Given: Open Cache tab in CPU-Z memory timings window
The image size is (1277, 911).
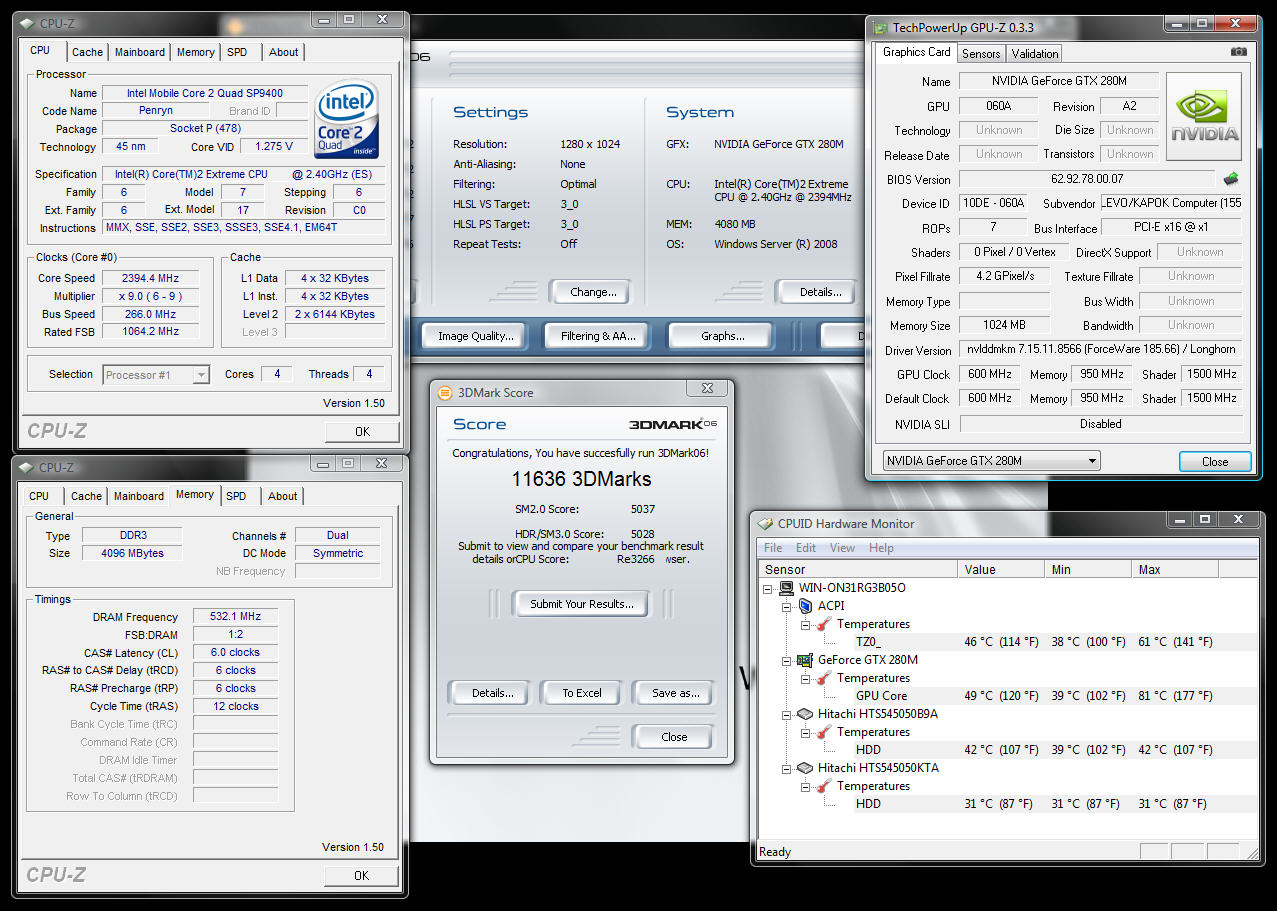Looking at the screenshot, I should (86, 496).
